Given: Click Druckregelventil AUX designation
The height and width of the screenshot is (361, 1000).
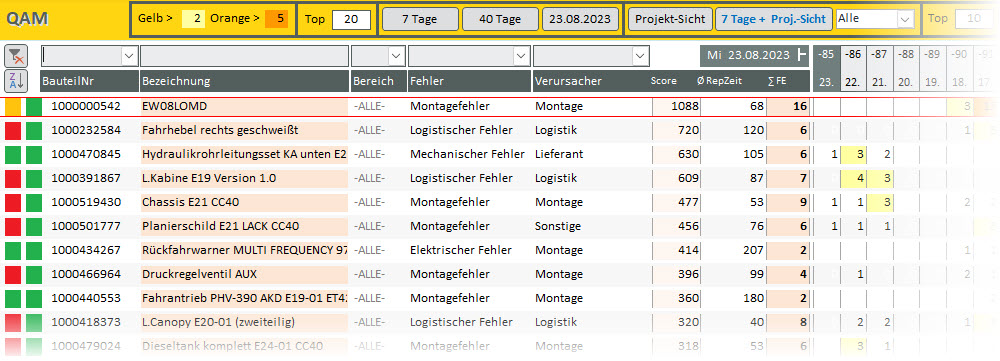Looking at the screenshot, I should [244, 274].
